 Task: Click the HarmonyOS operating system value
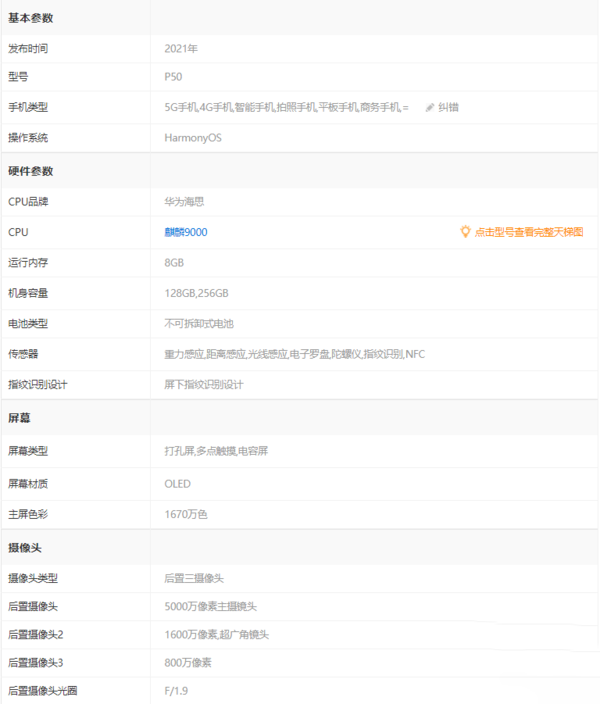pyautogui.click(x=193, y=138)
